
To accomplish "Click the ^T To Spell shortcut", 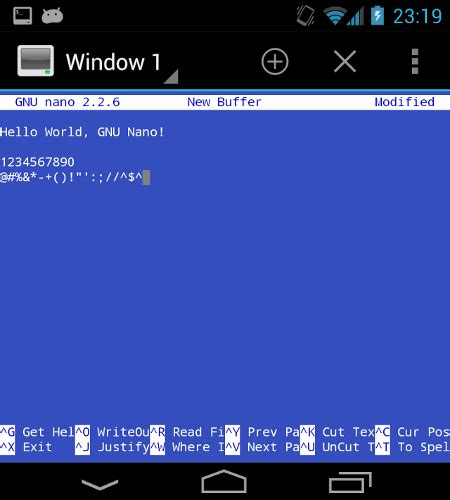I will pos(412,447).
